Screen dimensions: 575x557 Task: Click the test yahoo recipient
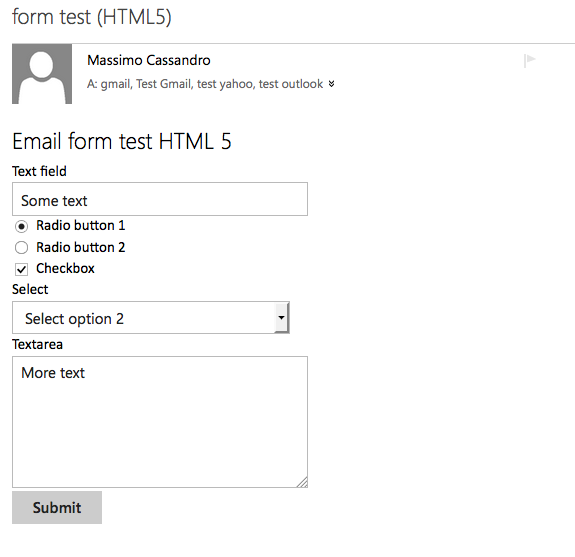click(225, 84)
